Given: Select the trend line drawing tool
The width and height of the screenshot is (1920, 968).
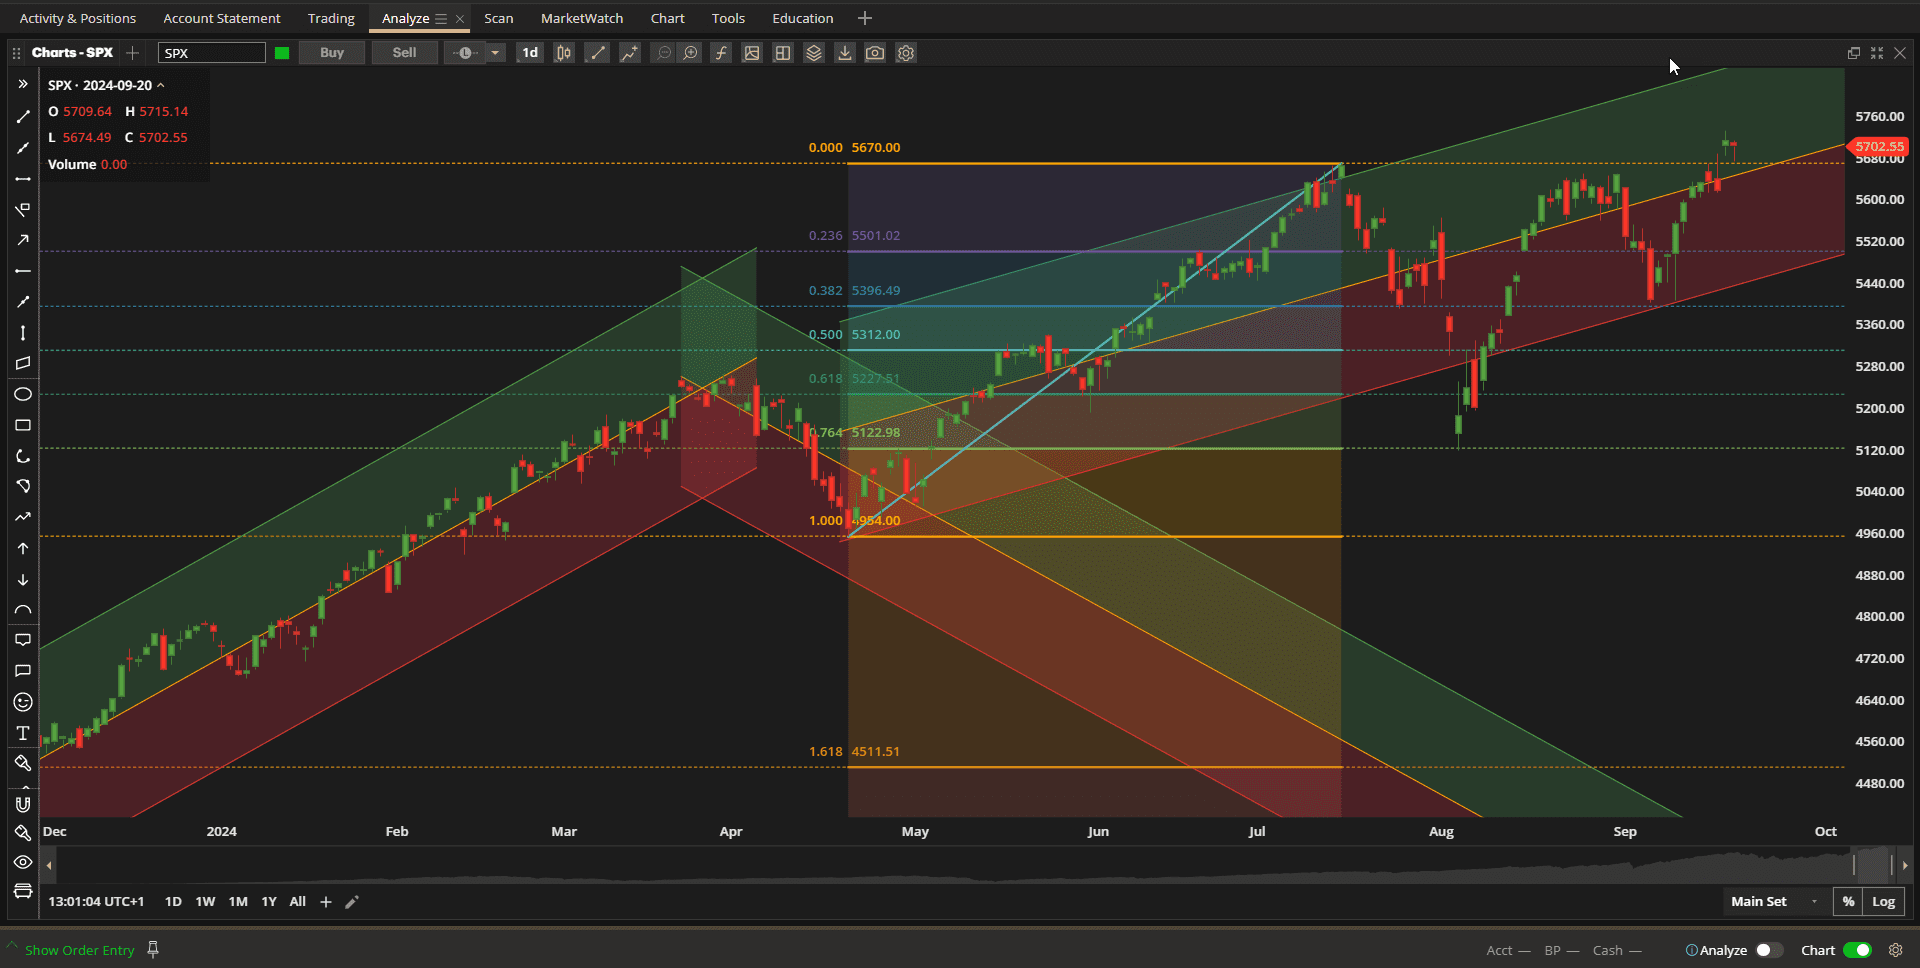Looking at the screenshot, I should coord(23,116).
